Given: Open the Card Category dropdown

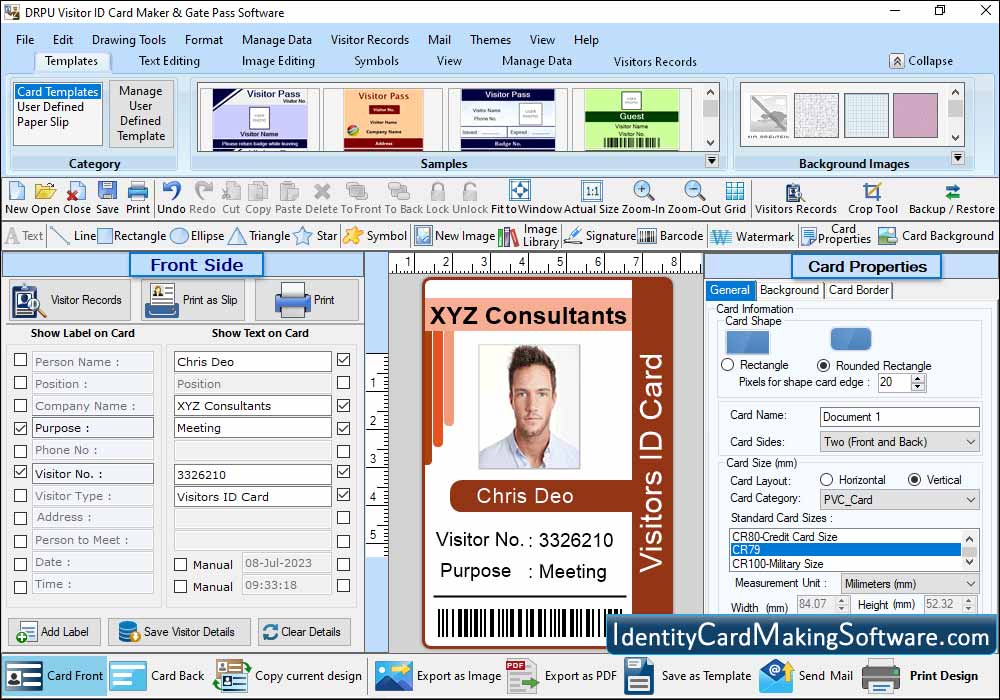Looking at the screenshot, I should [899, 499].
